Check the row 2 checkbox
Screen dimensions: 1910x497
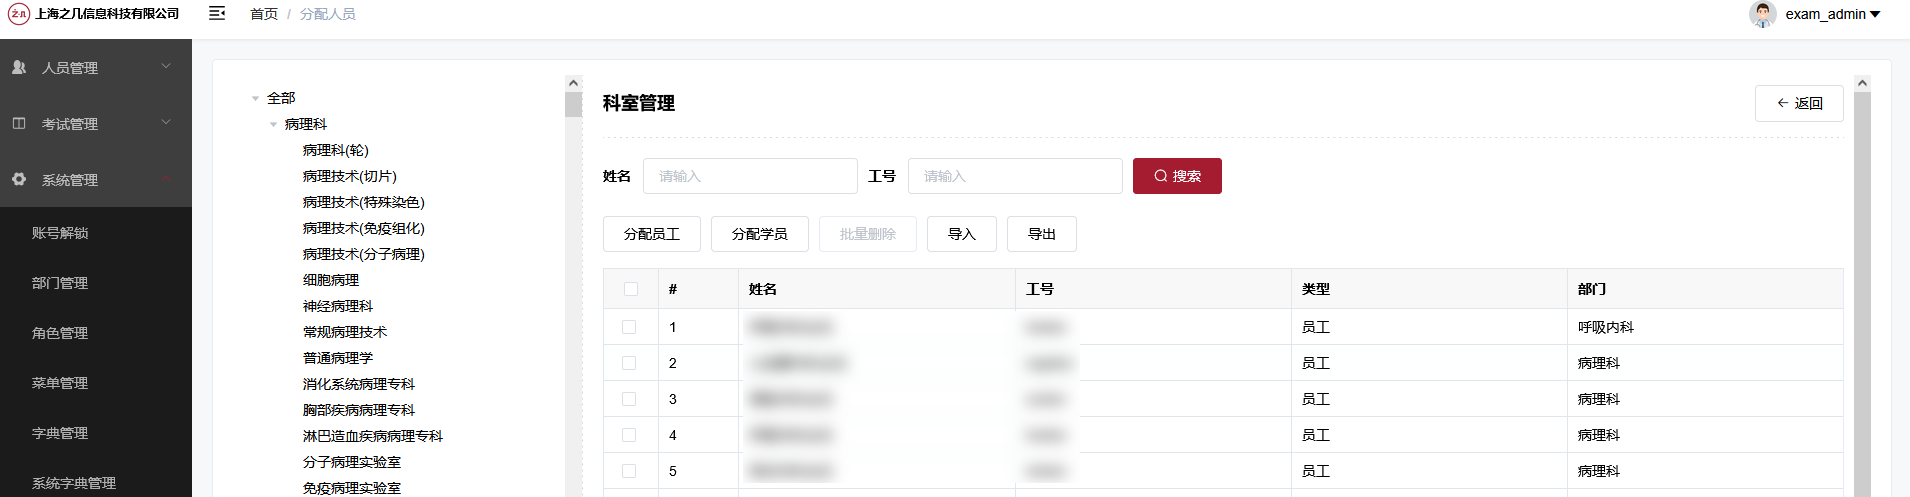click(x=629, y=363)
